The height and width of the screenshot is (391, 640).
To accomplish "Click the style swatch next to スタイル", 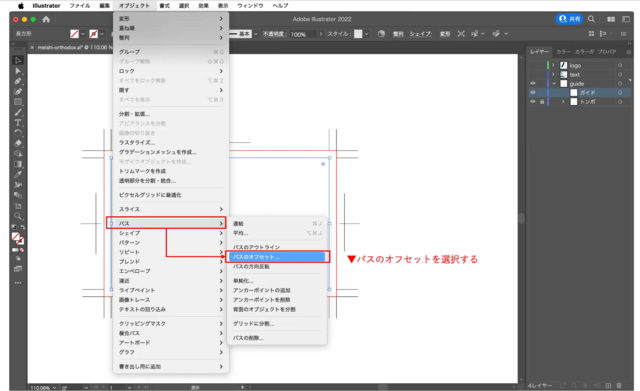I will tap(358, 34).
